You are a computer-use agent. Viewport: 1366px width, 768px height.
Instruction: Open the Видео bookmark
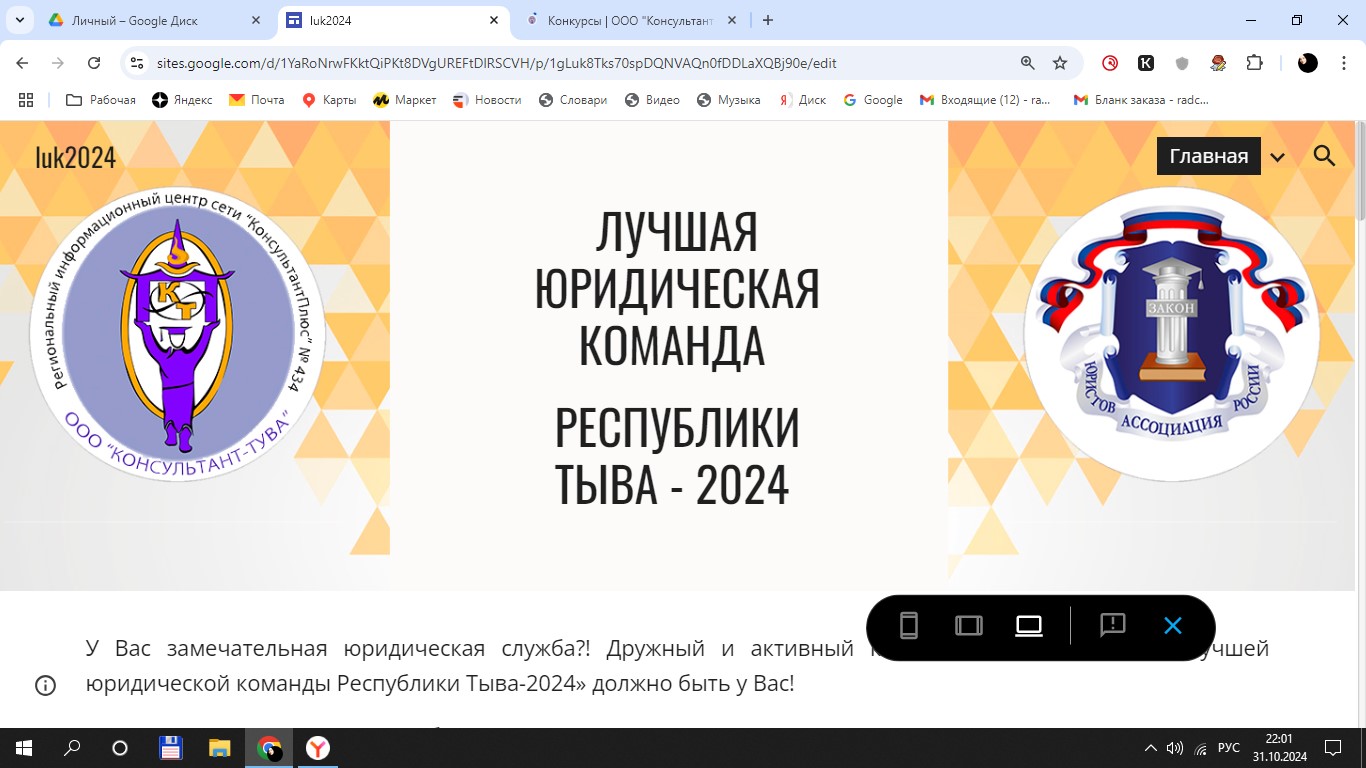(x=652, y=100)
